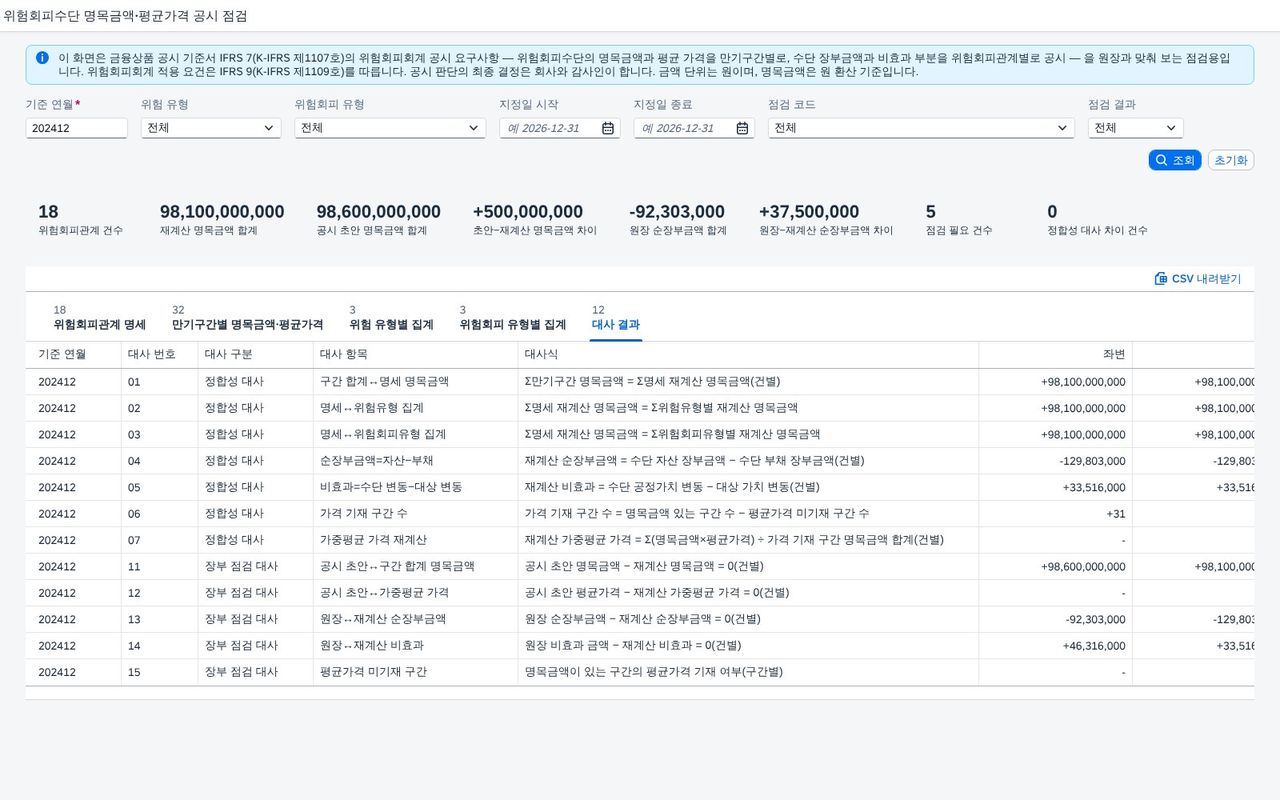Click the +98,600,000,000 좌변 value in row 11
1280x800 pixels.
coord(1083,567)
